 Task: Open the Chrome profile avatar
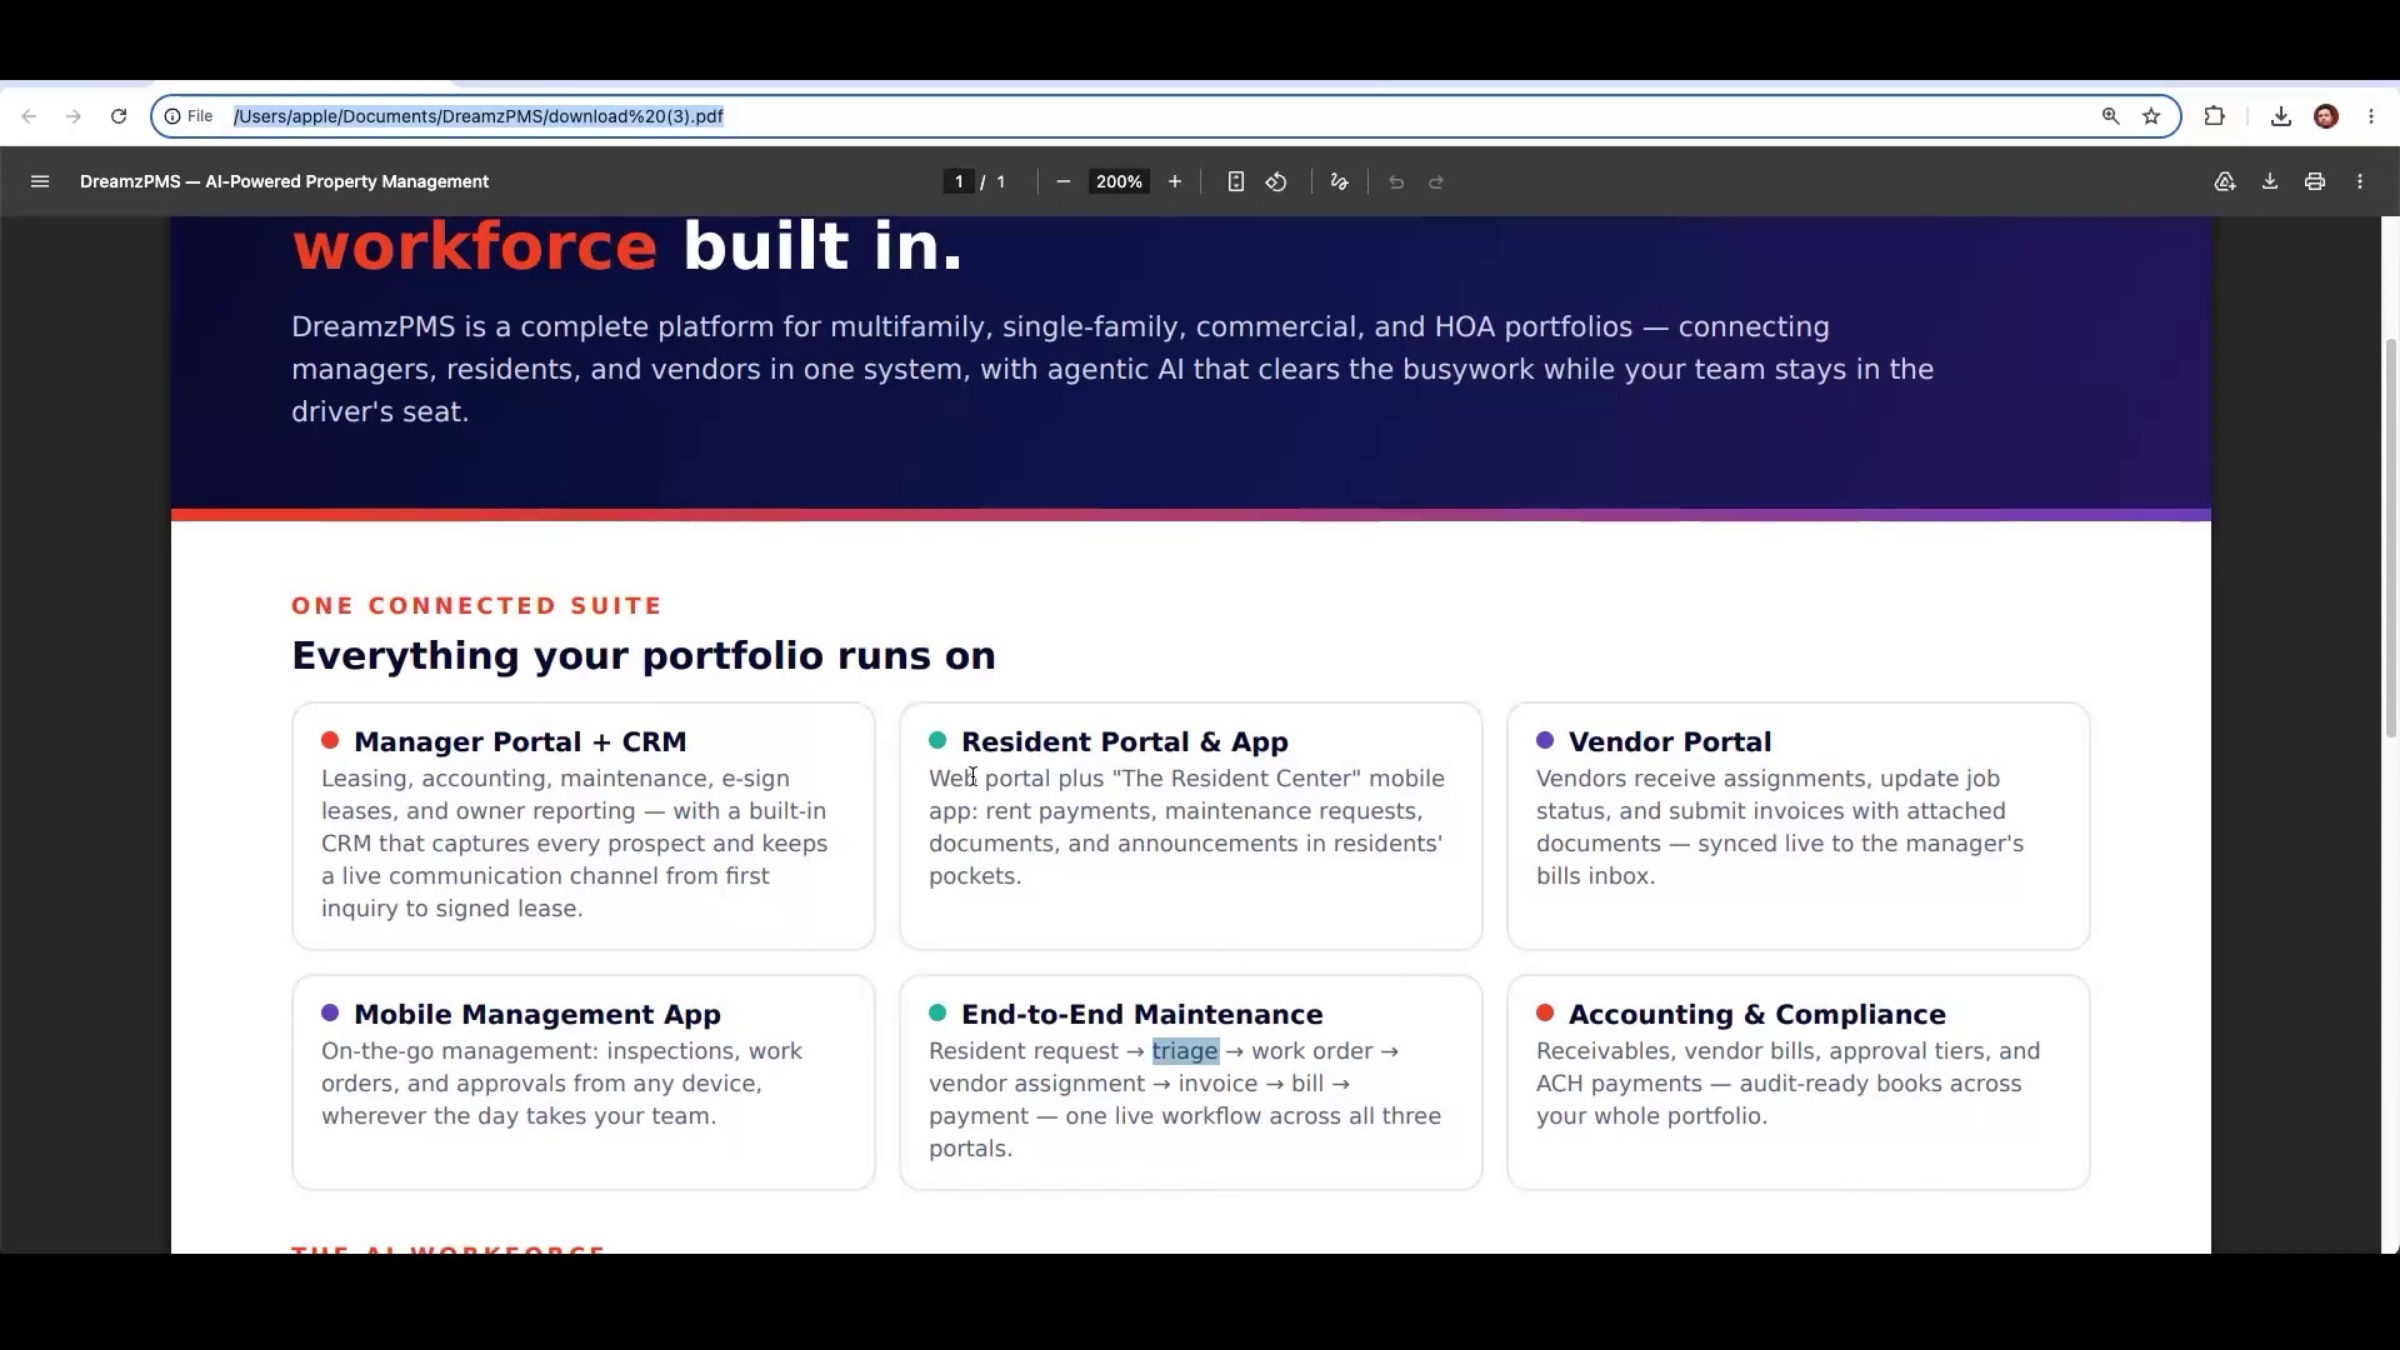coord(2326,116)
